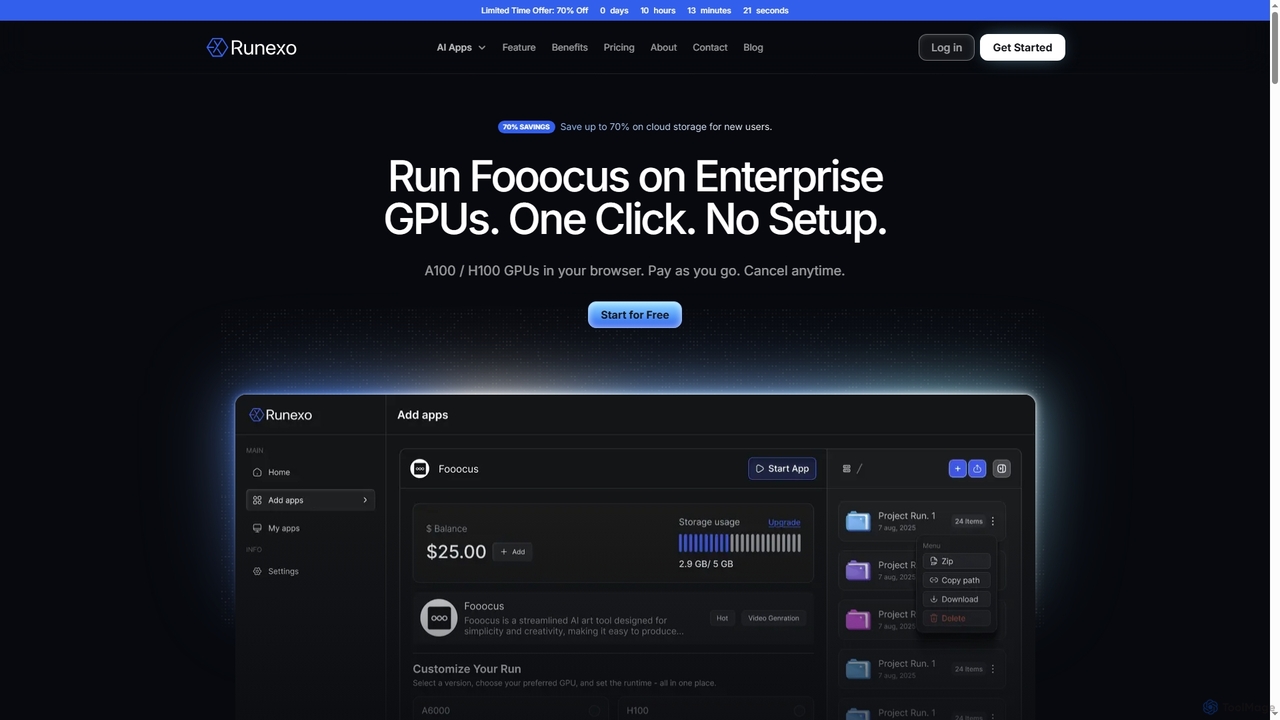Click the Video Genration tag
Screen dimensions: 1280x720
[x=774, y=618]
